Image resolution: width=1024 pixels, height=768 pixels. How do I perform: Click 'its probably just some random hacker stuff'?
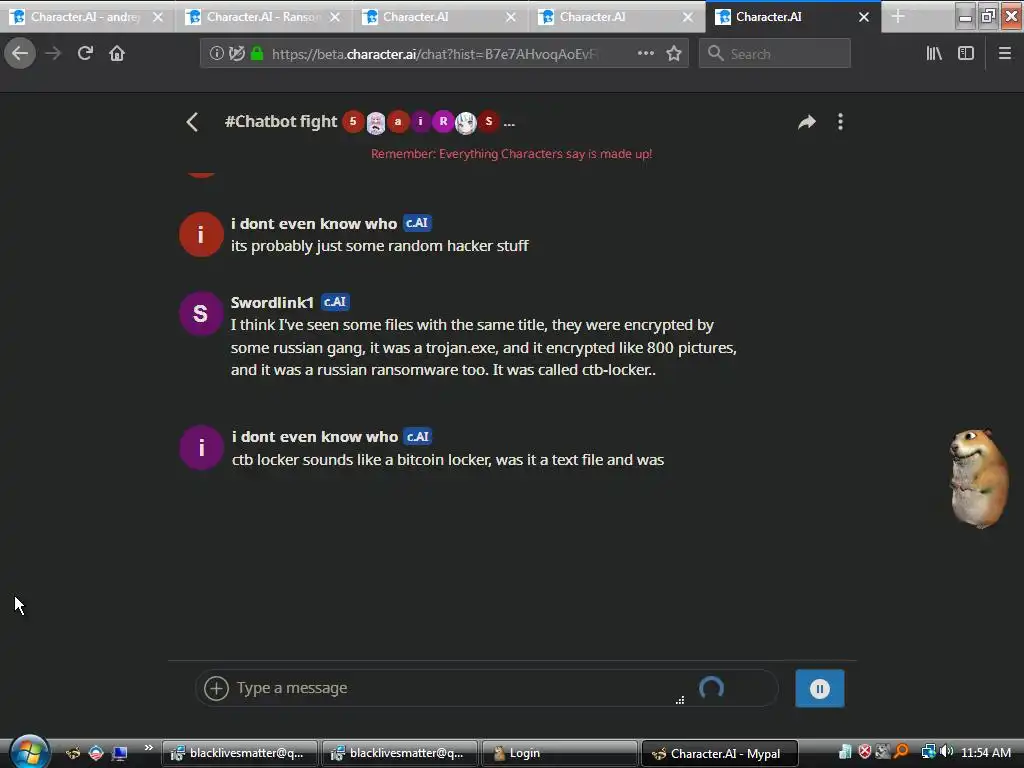(379, 246)
